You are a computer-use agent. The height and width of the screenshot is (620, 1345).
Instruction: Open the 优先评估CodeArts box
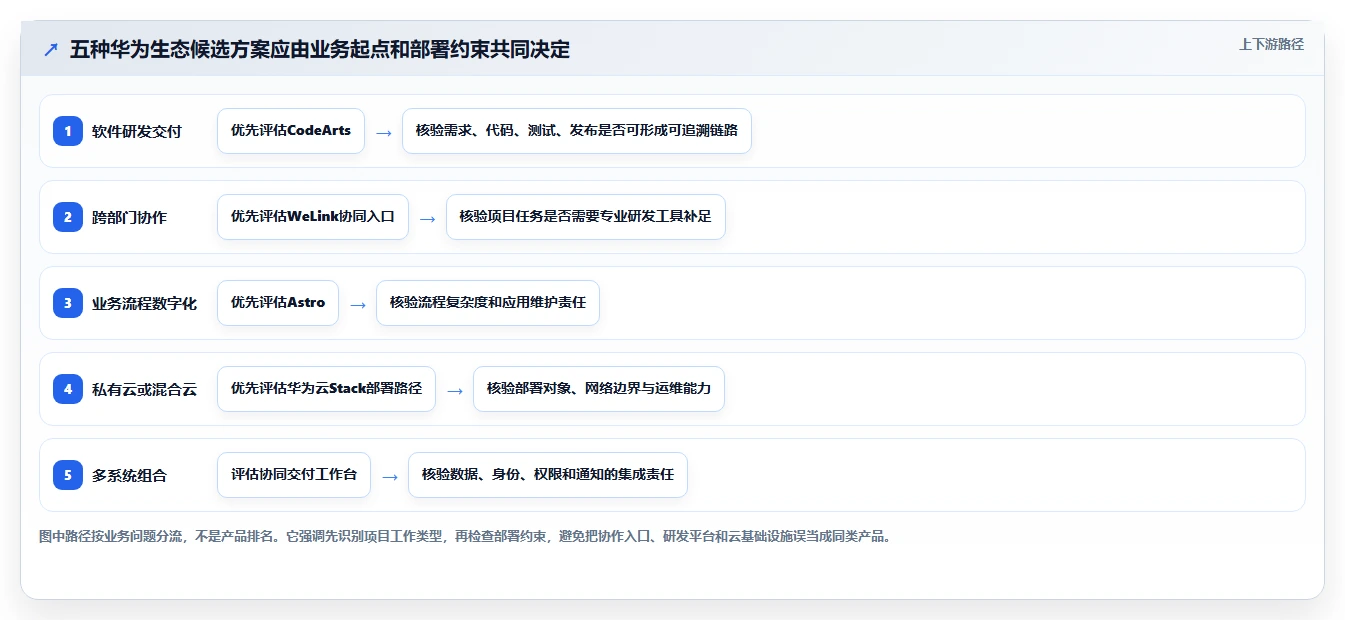point(291,130)
